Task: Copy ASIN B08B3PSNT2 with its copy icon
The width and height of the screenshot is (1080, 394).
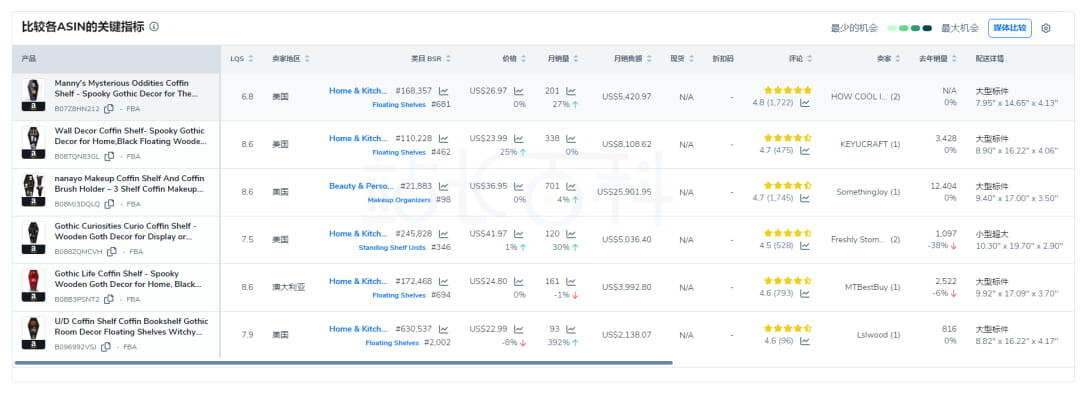Action: 109,299
